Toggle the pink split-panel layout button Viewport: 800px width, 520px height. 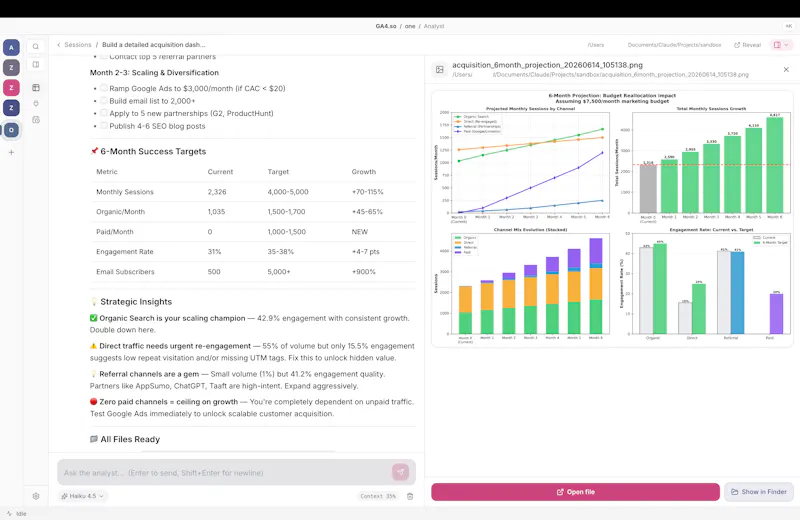click(x=777, y=45)
